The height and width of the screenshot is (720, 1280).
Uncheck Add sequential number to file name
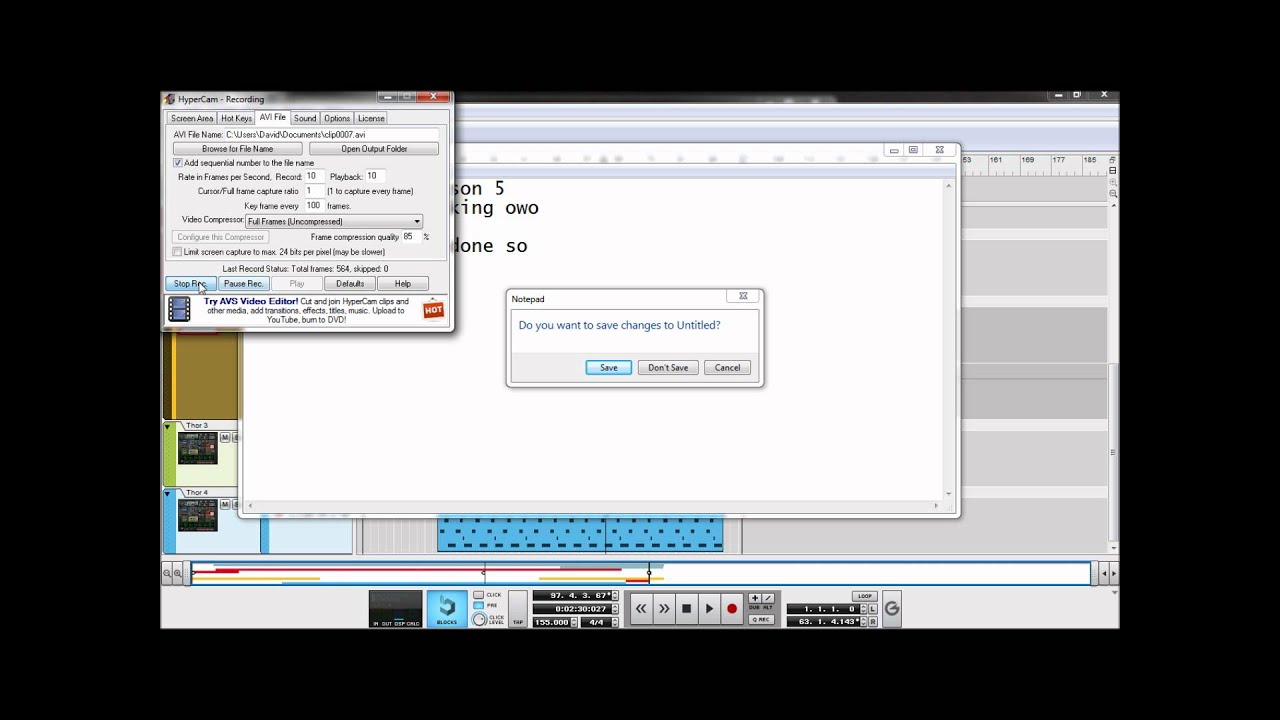178,163
